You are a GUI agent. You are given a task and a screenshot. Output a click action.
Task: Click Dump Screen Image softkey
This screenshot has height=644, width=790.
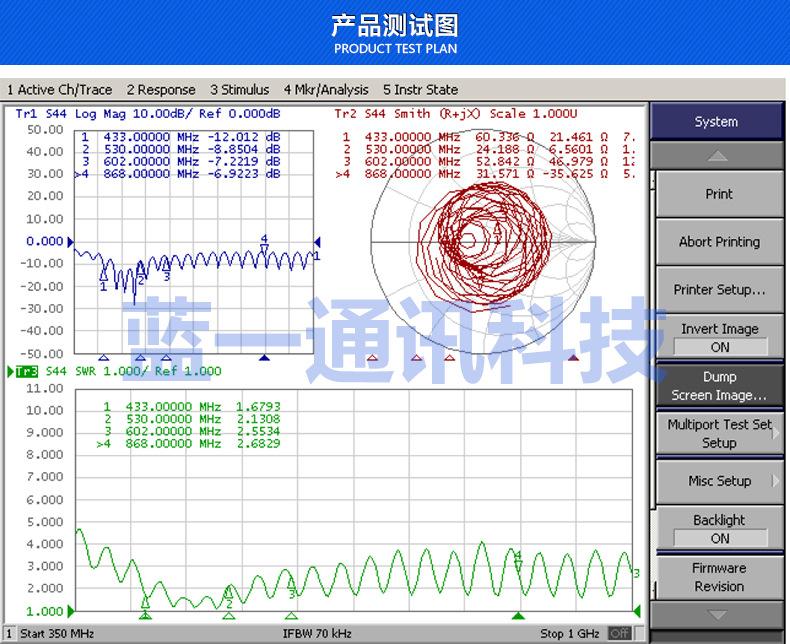click(719, 386)
